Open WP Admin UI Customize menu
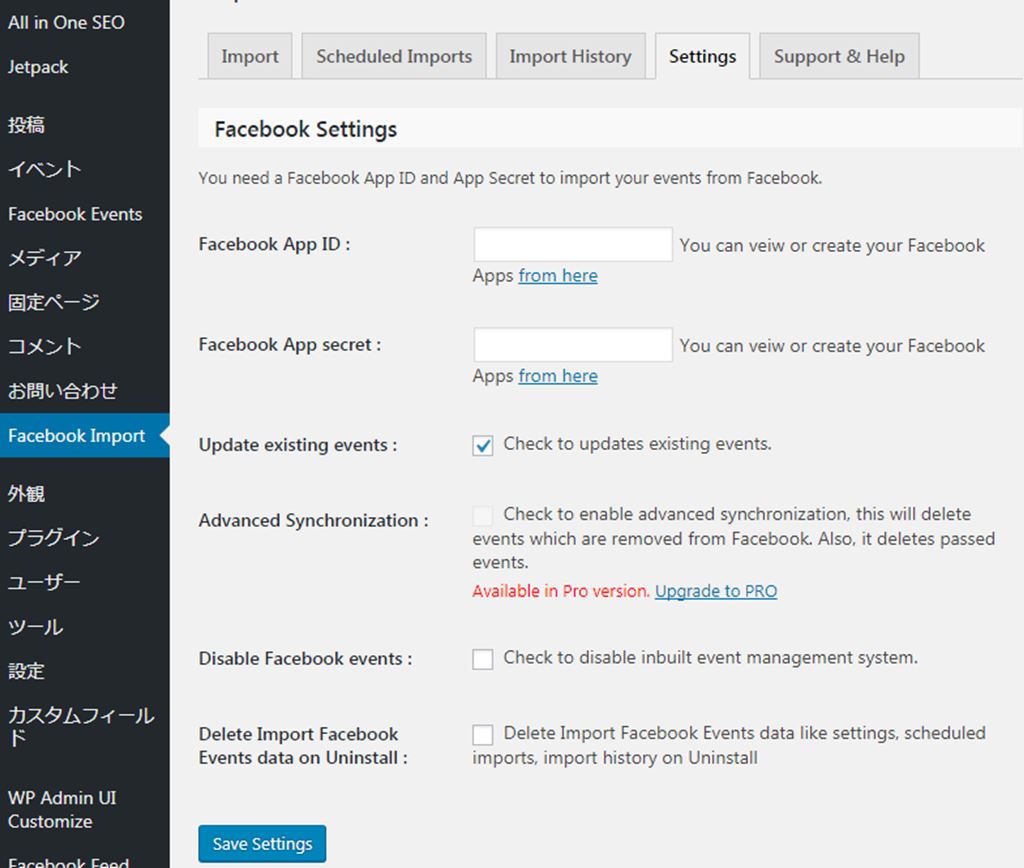Viewport: 1024px width, 868px height. pyautogui.click(x=62, y=809)
